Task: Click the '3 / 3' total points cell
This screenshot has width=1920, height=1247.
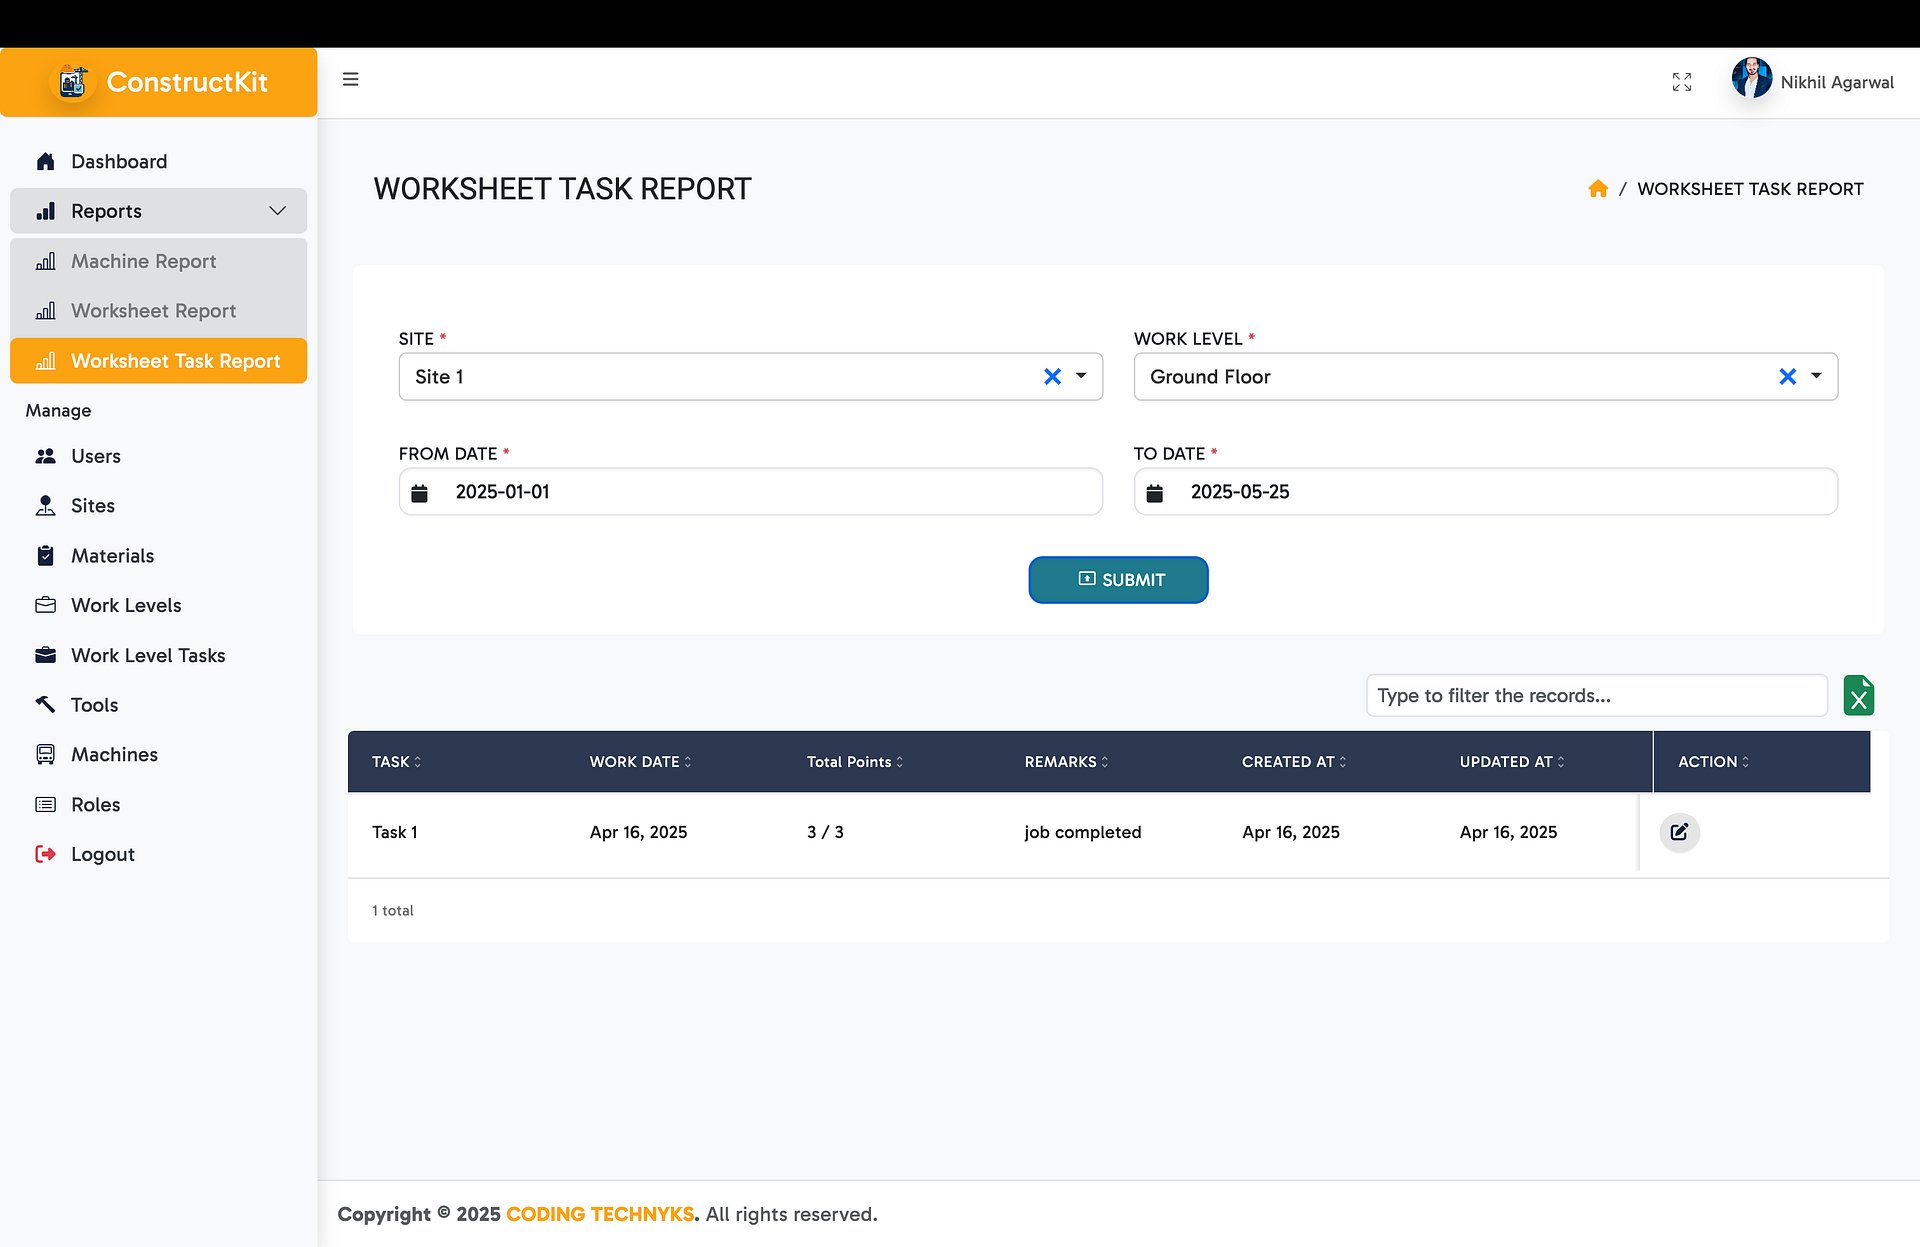Action: (825, 832)
